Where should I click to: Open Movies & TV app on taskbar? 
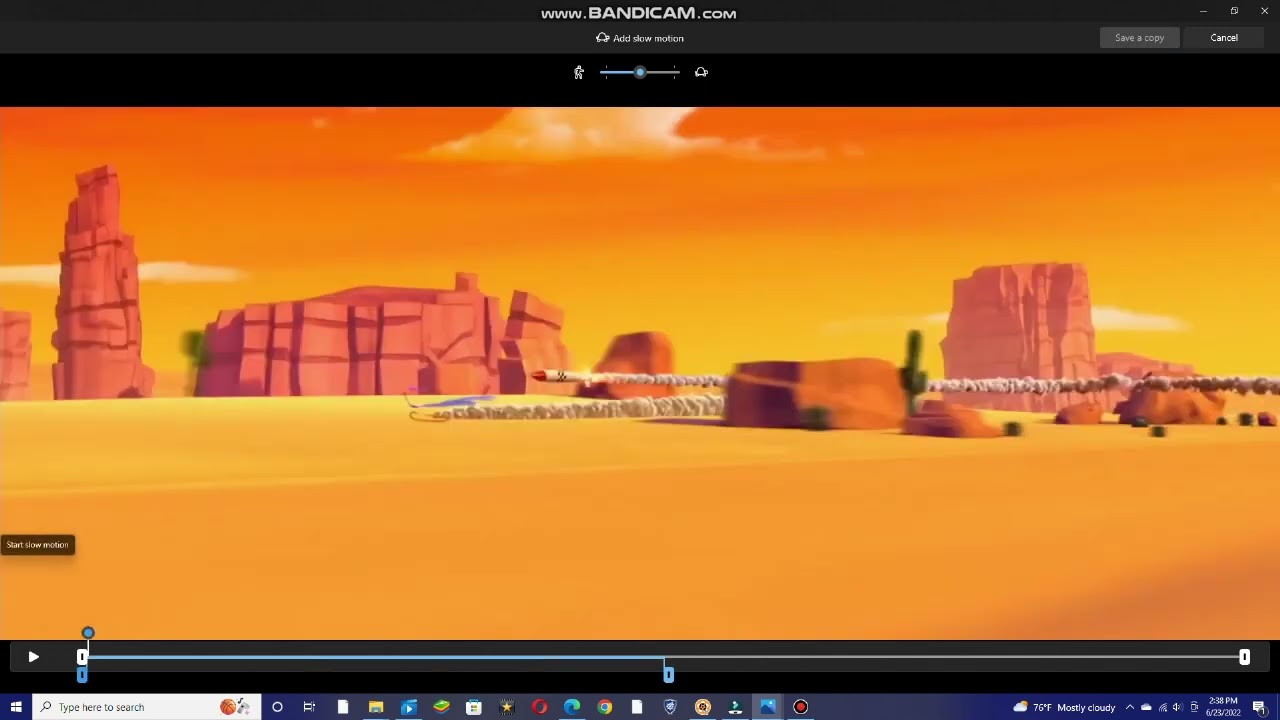[408, 707]
